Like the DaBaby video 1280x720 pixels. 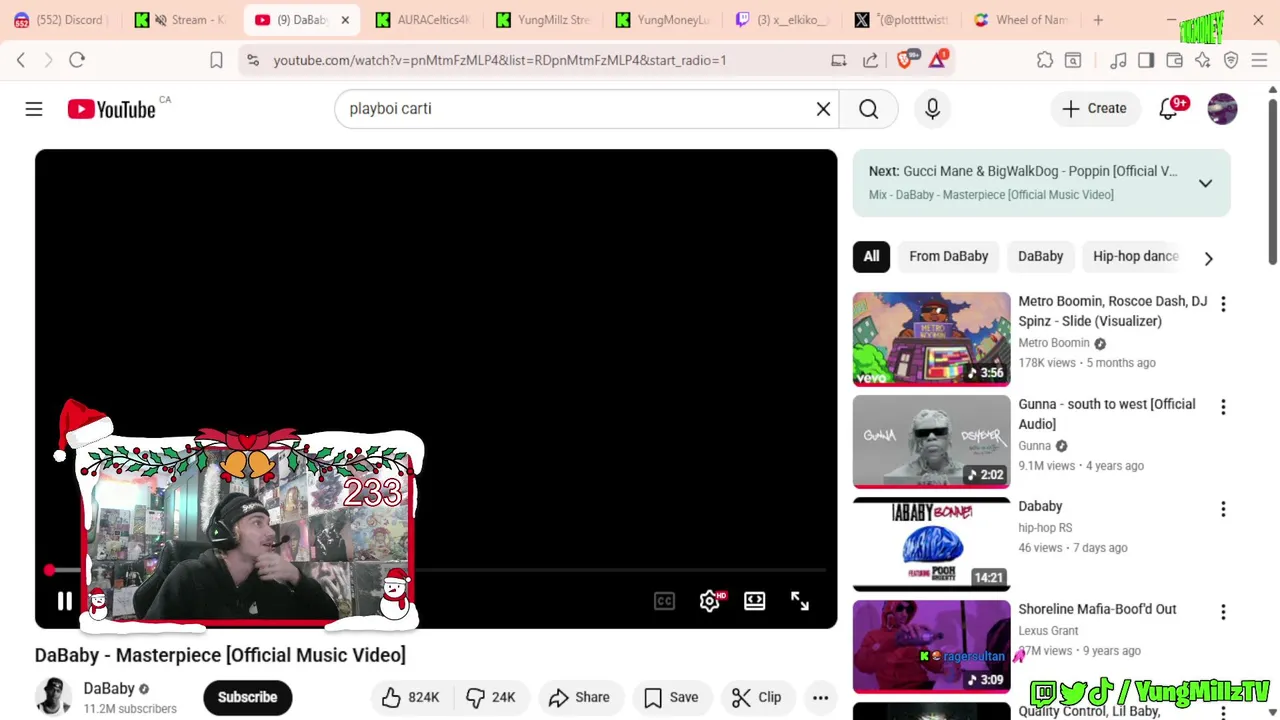pyautogui.click(x=412, y=697)
